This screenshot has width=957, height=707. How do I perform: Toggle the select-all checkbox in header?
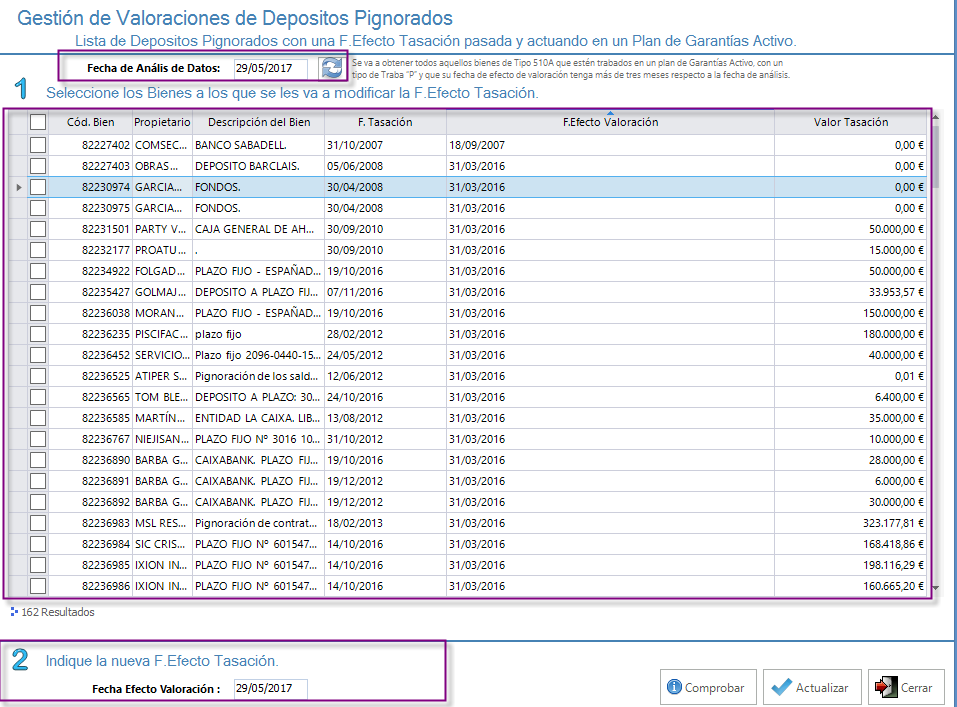[x=38, y=122]
